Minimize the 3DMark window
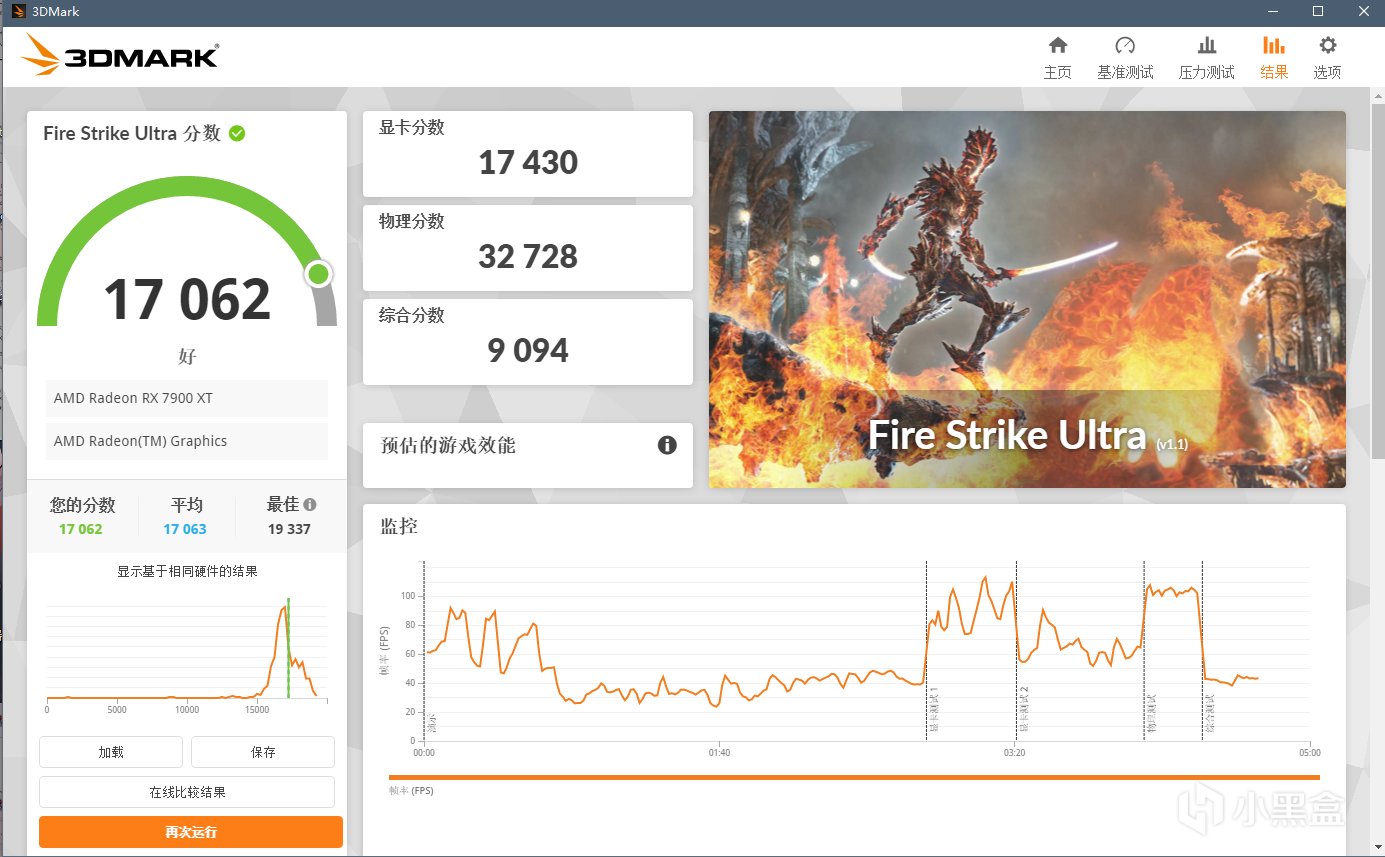The height and width of the screenshot is (857, 1385). click(1271, 11)
